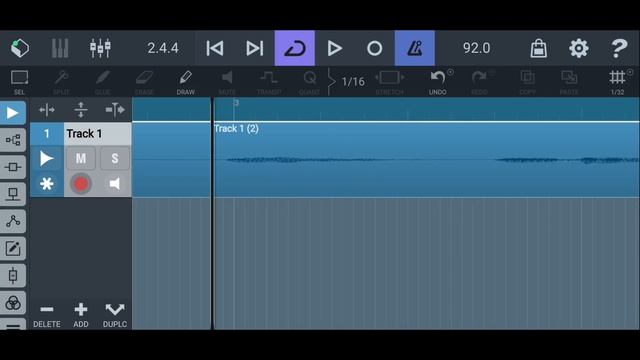Open the routing tree icon in sidebar
Viewport: 640px width, 360px height.
tap(13, 140)
